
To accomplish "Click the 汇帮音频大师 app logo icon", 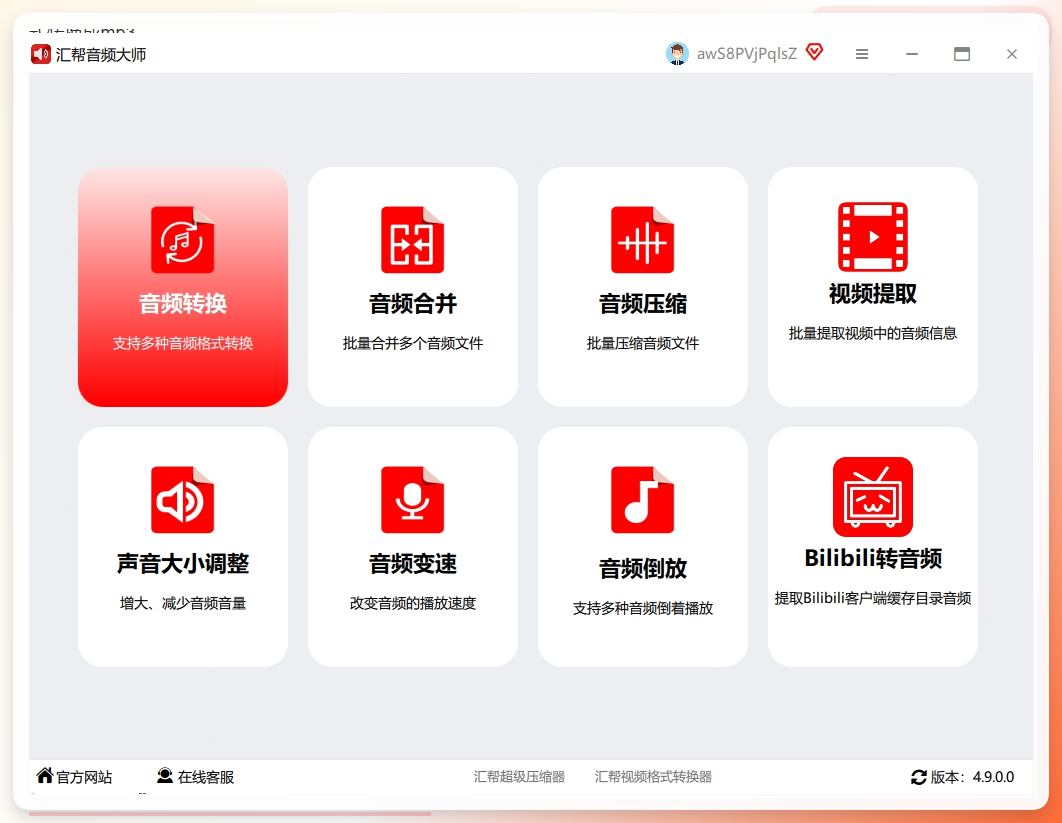I will pos(41,54).
